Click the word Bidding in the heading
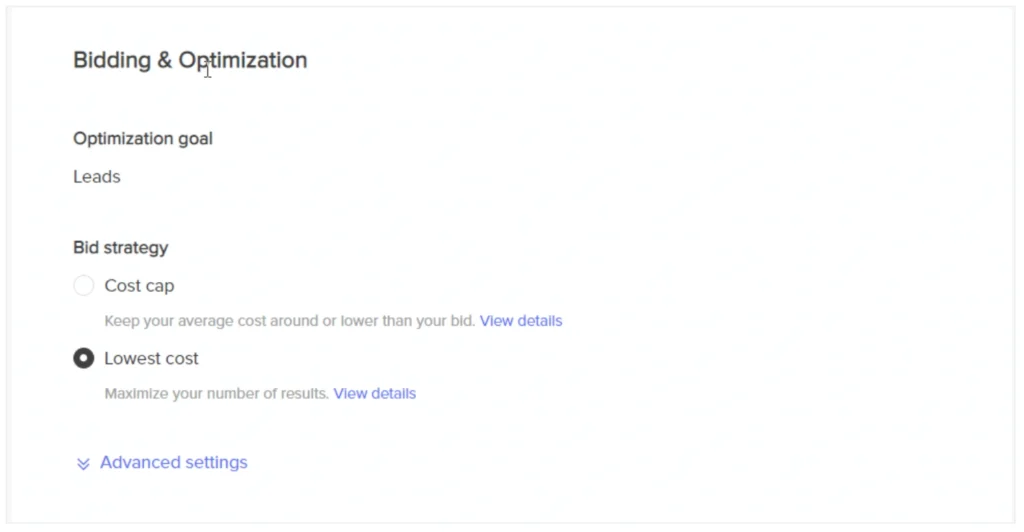1024x532 pixels. (110, 60)
